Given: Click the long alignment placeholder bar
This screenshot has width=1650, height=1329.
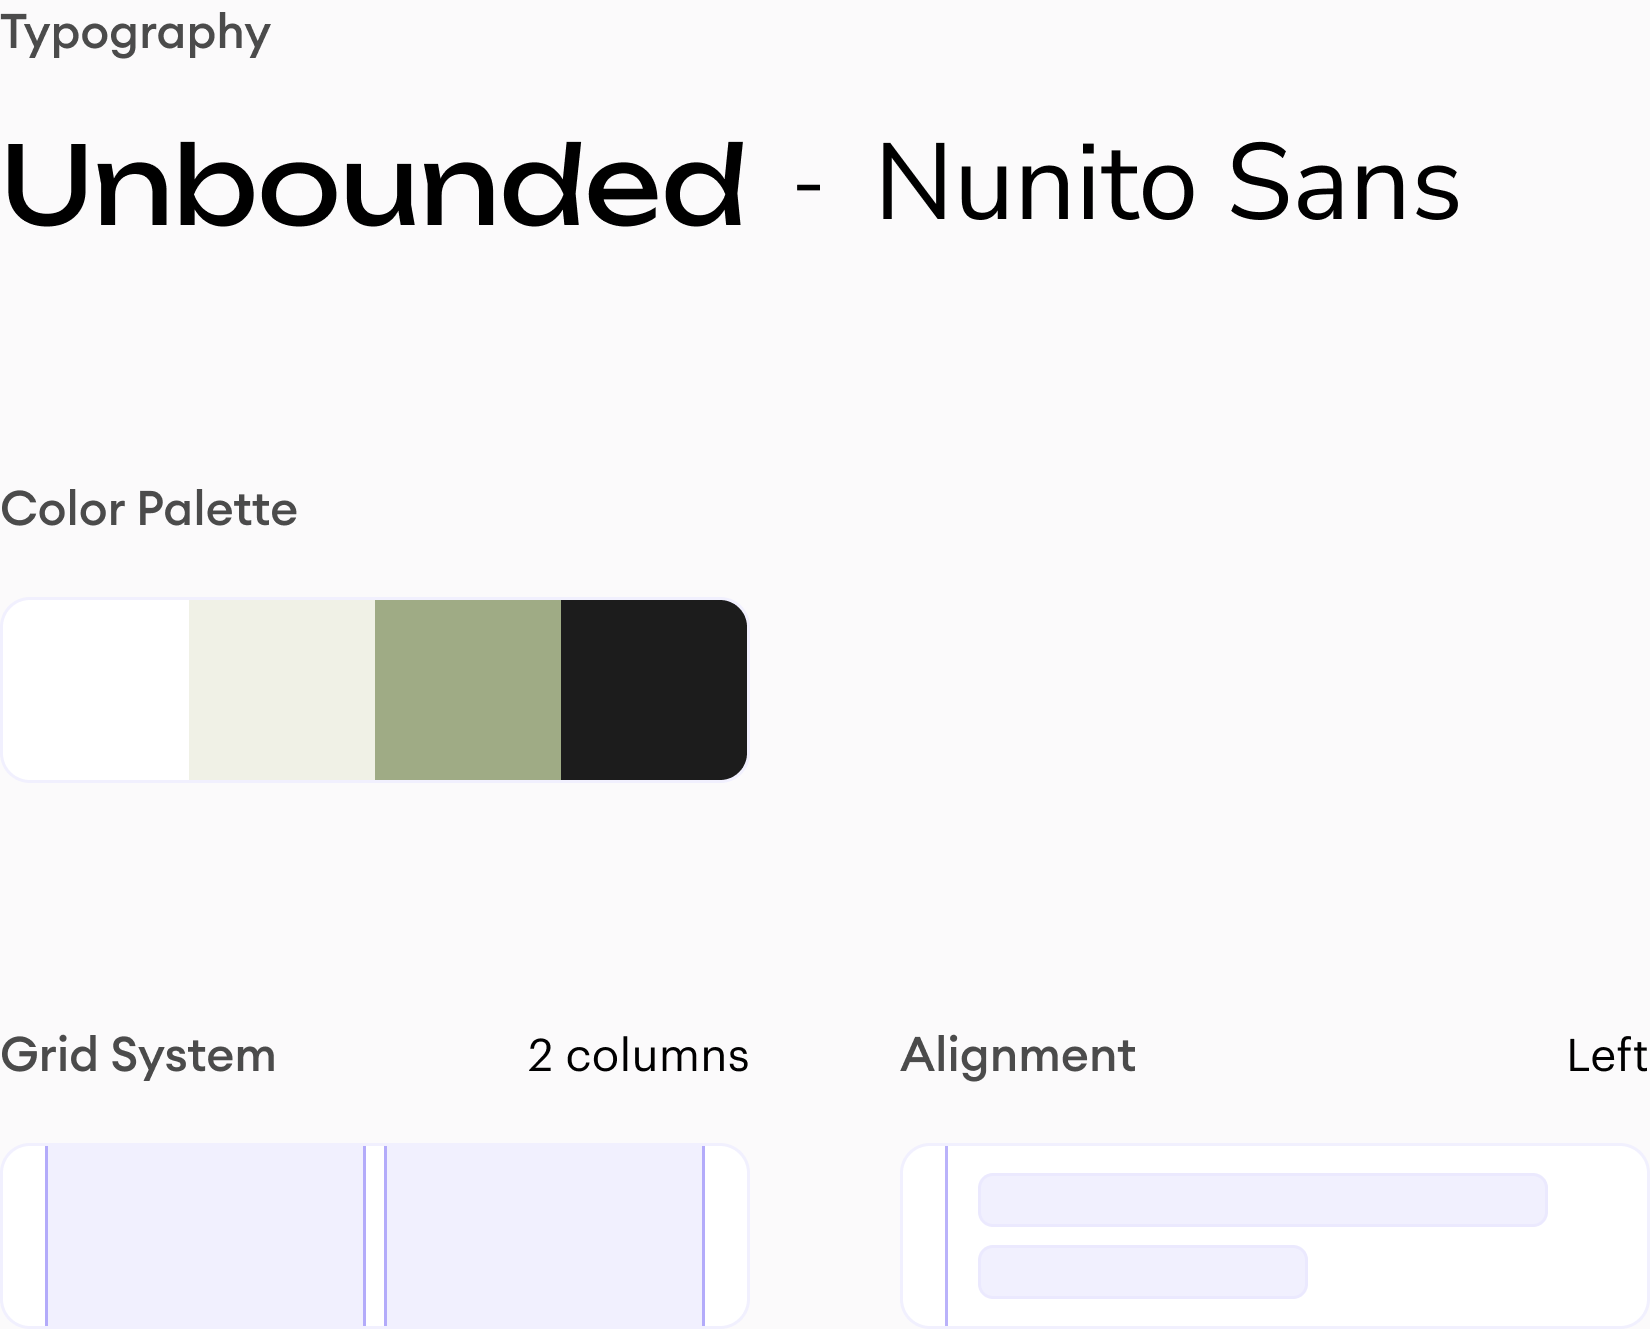Looking at the screenshot, I should coord(1262,1200).
